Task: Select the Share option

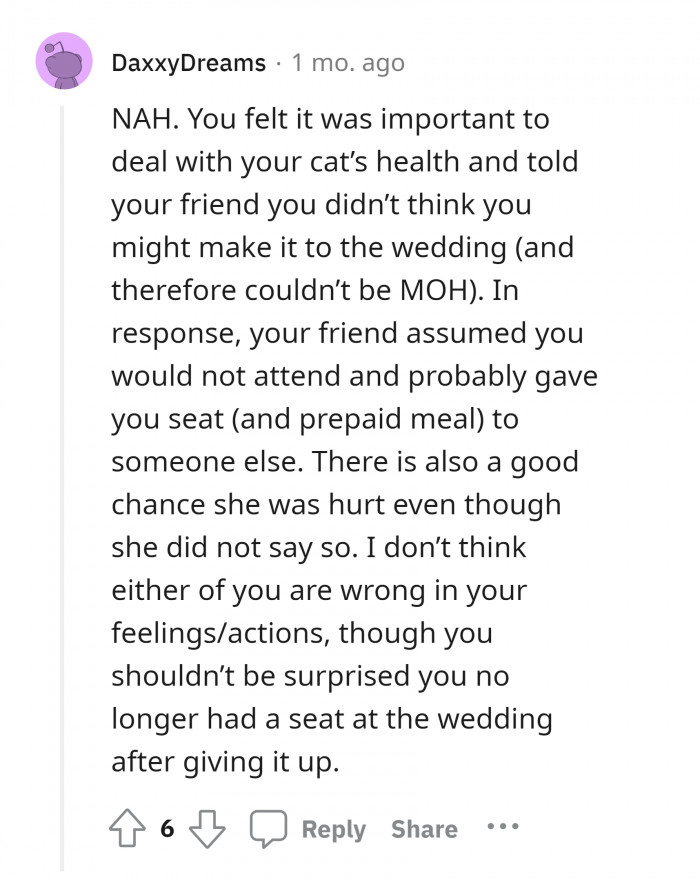Action: pyautogui.click(x=423, y=828)
